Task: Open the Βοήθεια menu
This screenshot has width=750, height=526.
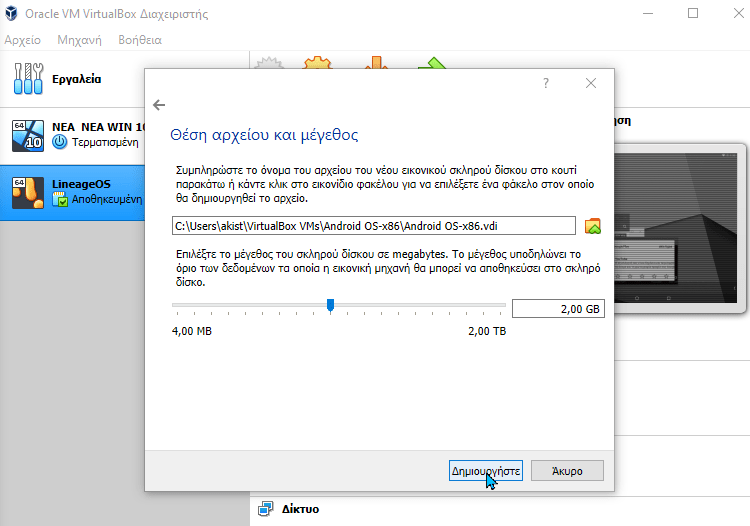Action: (140, 40)
